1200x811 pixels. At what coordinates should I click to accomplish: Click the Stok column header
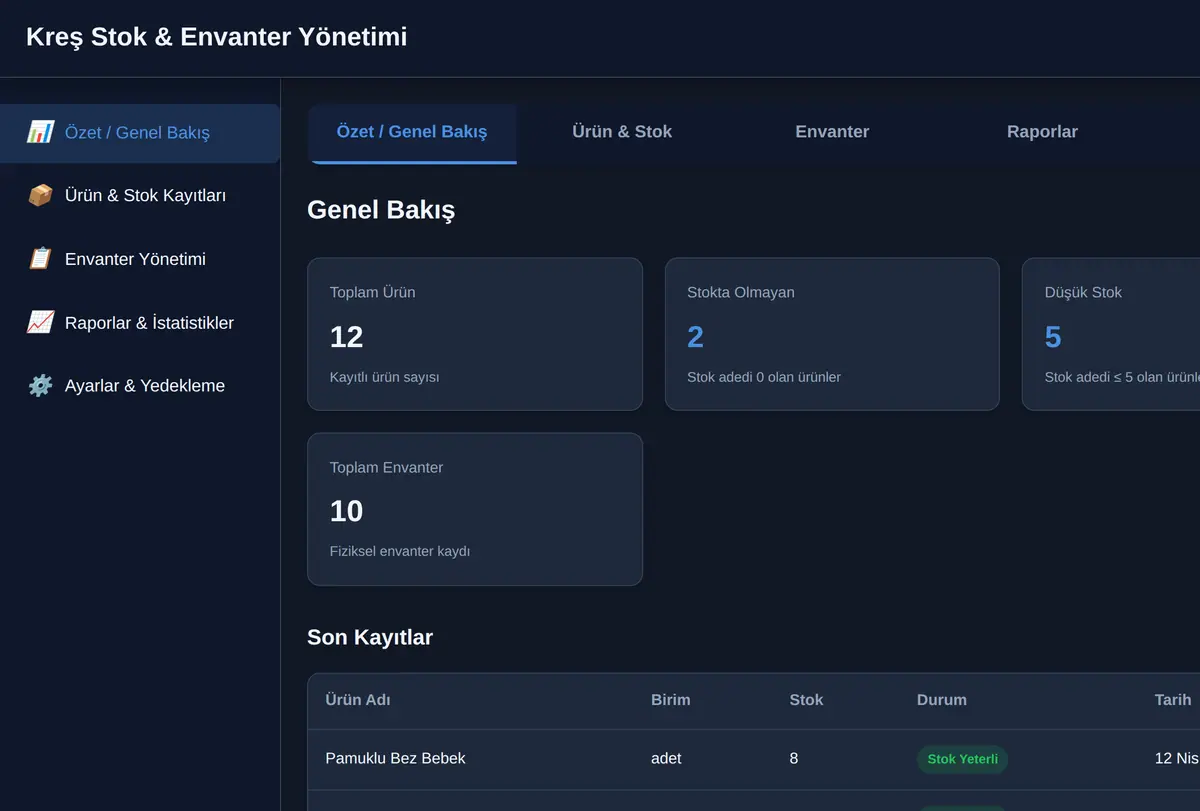click(x=806, y=700)
